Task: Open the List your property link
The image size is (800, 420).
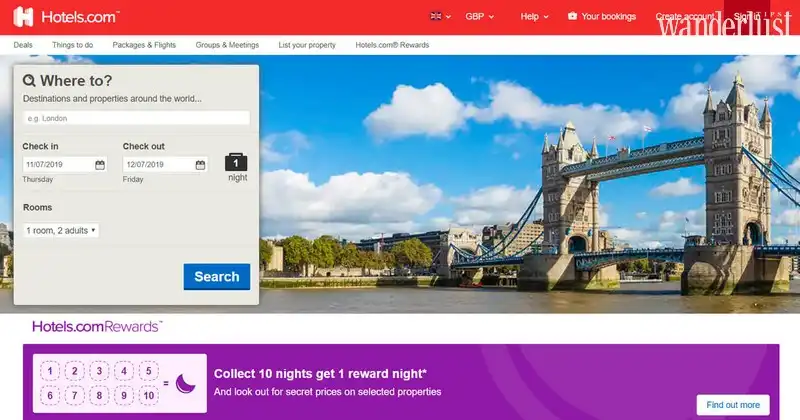Action: pos(307,45)
